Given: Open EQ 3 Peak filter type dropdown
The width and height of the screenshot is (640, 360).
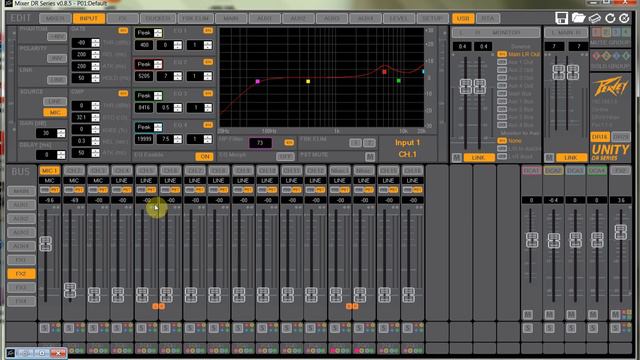Looking at the screenshot, I should pos(149,96).
